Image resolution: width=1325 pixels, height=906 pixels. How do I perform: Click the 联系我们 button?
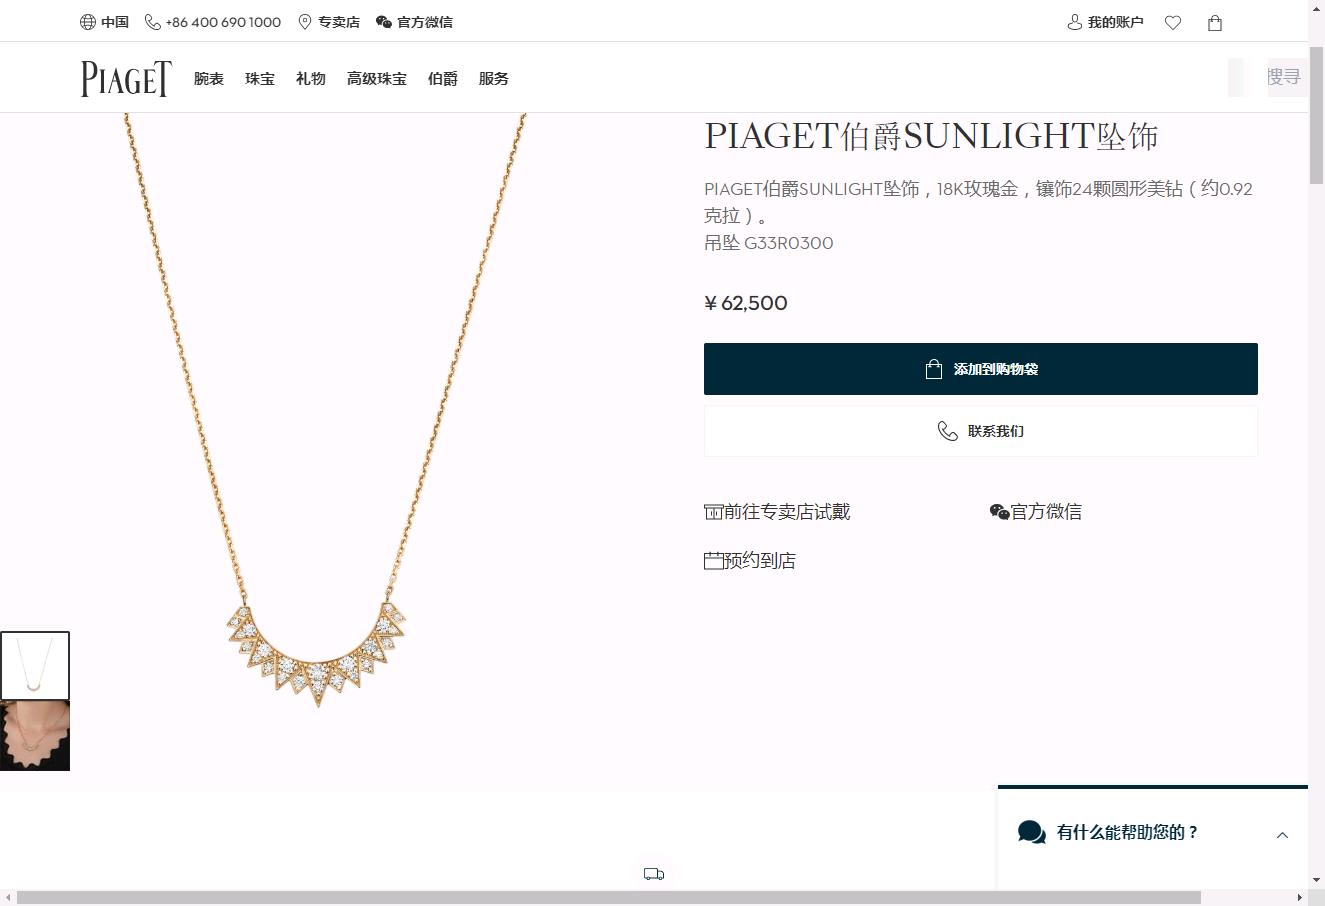pyautogui.click(x=980, y=431)
